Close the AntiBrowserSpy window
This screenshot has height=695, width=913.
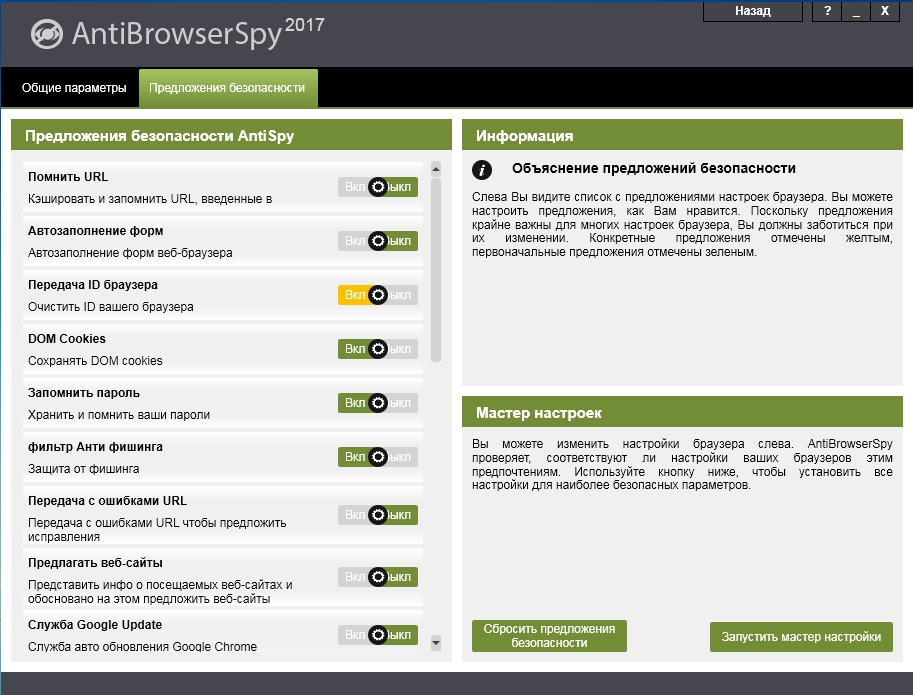[x=885, y=10]
